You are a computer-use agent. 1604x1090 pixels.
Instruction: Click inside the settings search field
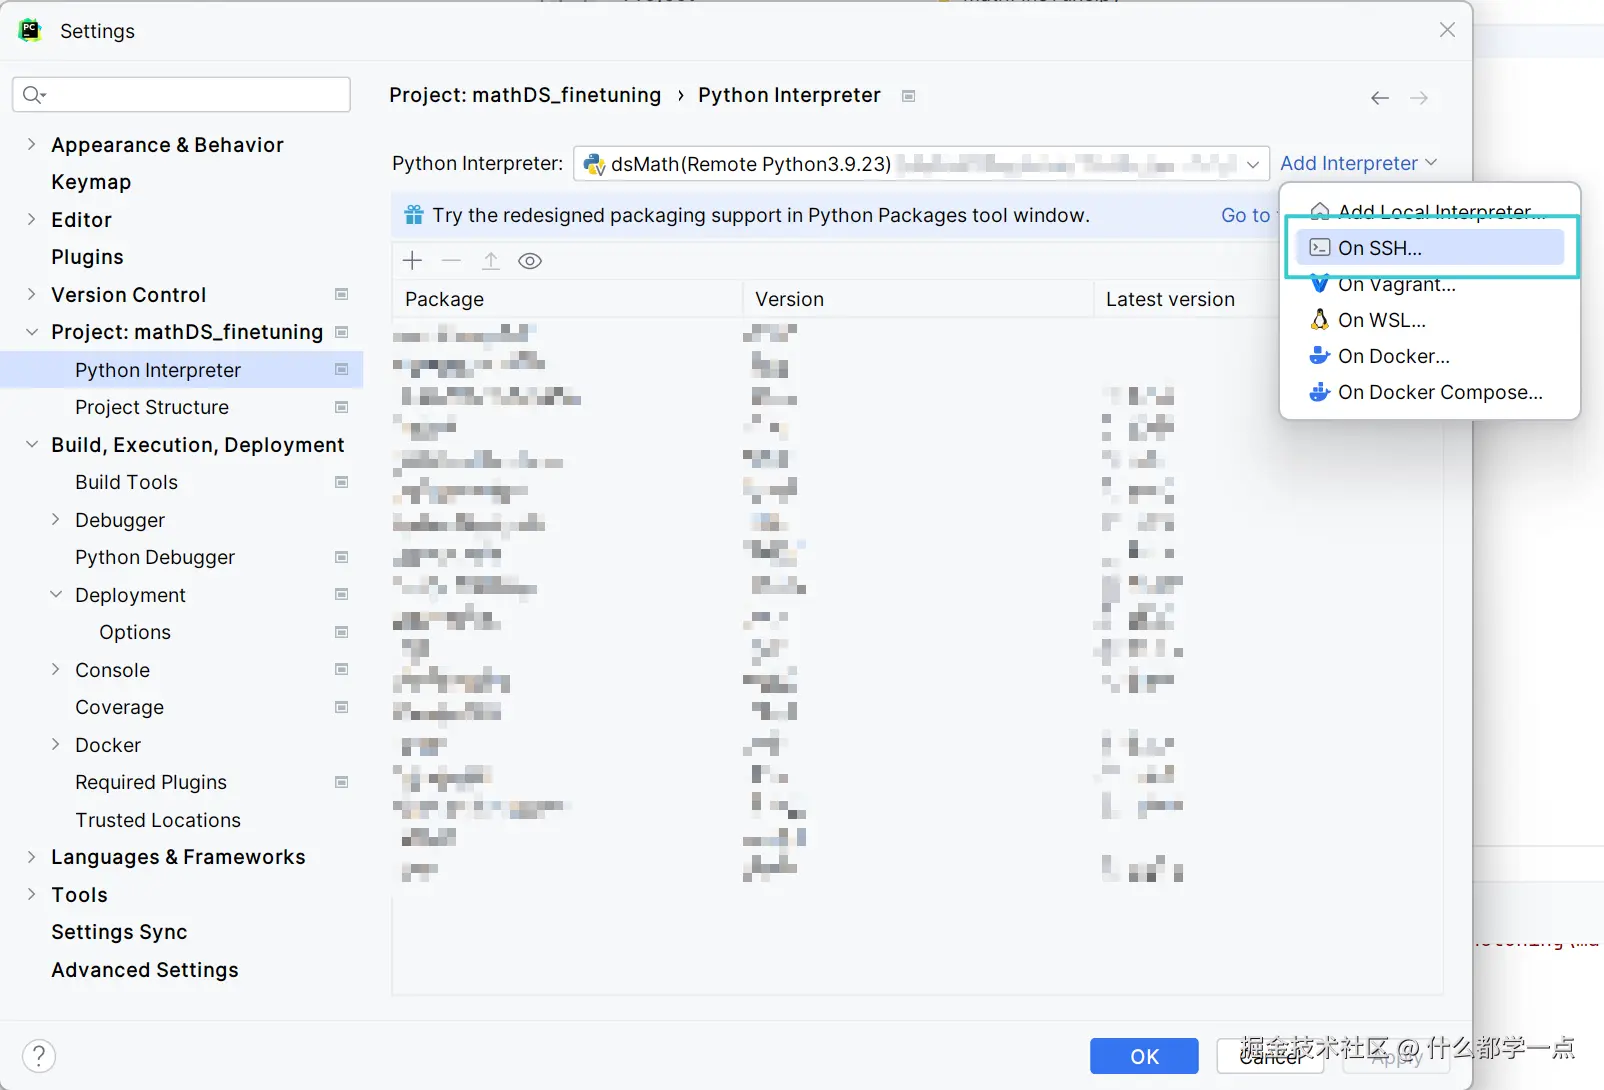[x=181, y=94]
